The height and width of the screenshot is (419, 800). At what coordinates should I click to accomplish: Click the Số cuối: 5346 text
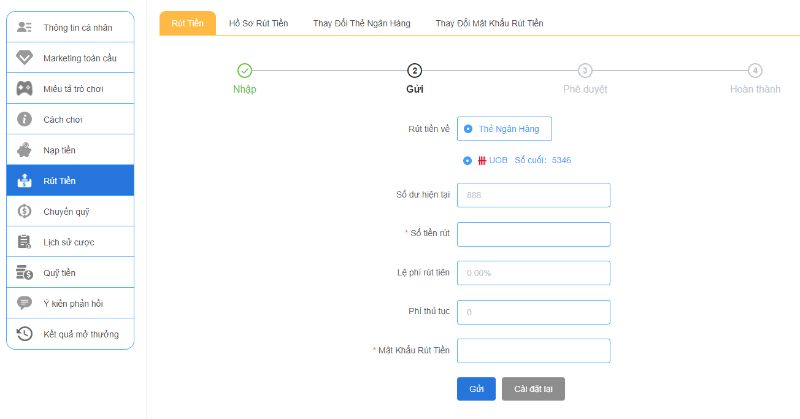click(543, 160)
